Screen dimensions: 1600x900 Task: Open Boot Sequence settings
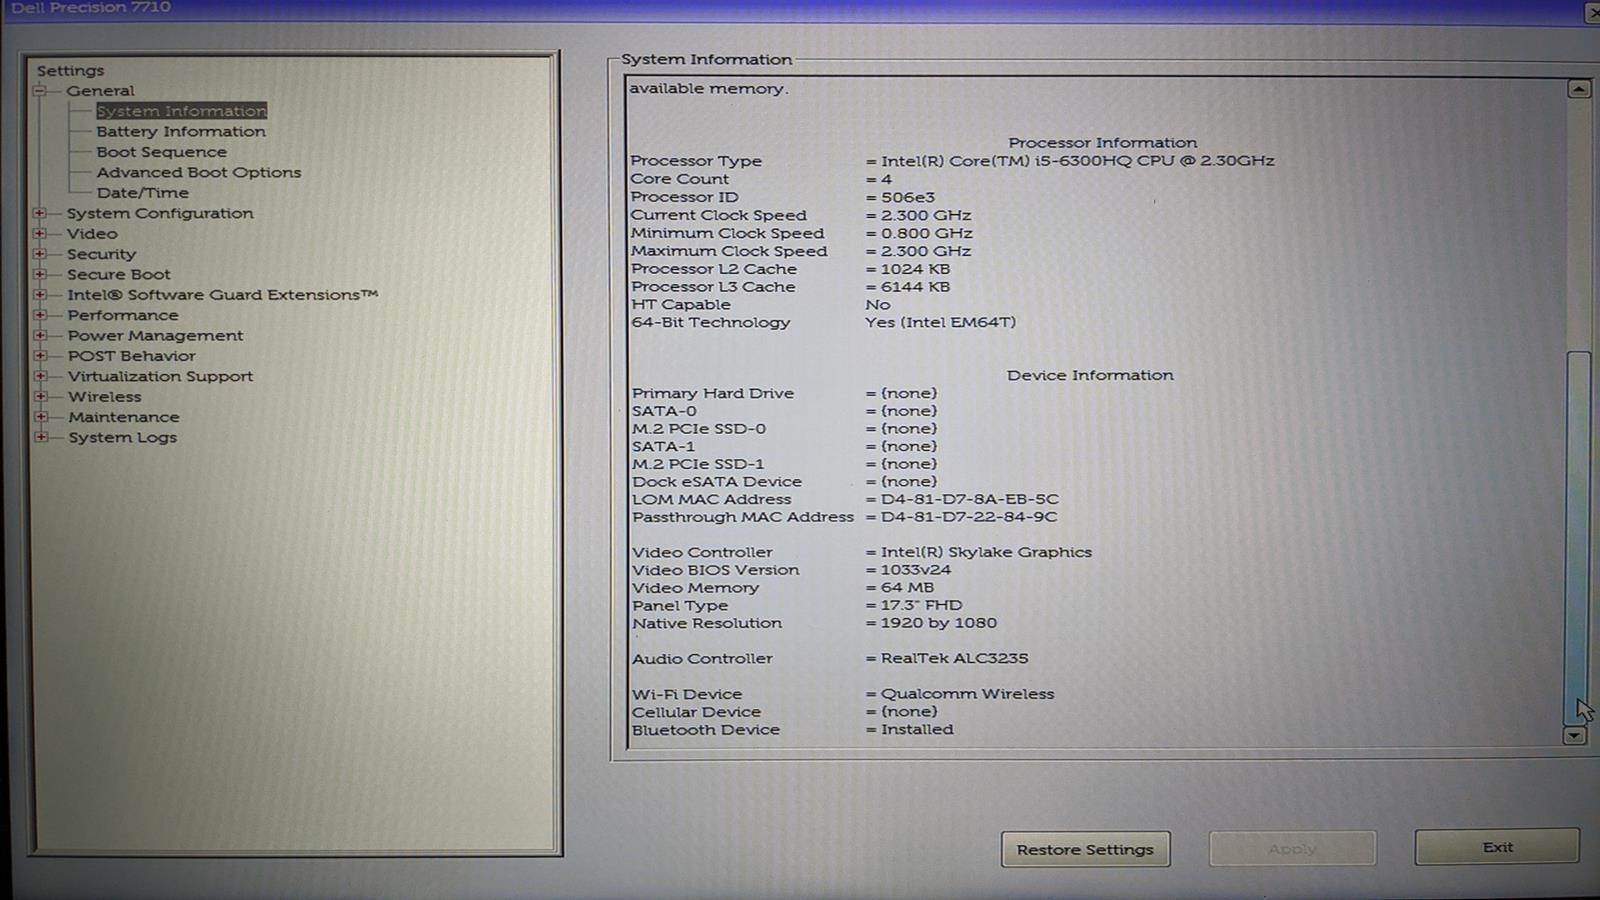[161, 152]
